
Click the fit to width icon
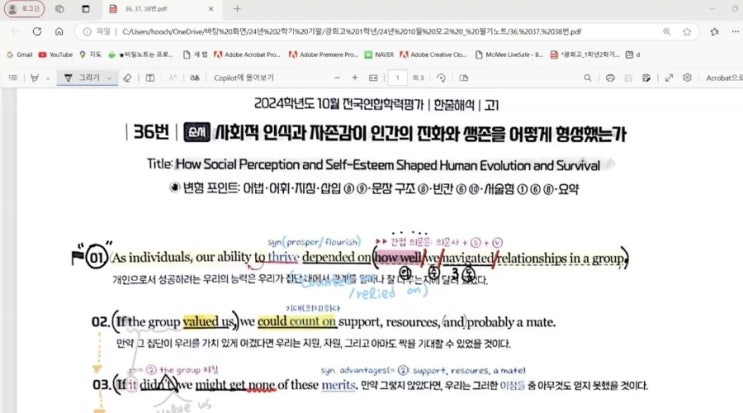click(373, 78)
